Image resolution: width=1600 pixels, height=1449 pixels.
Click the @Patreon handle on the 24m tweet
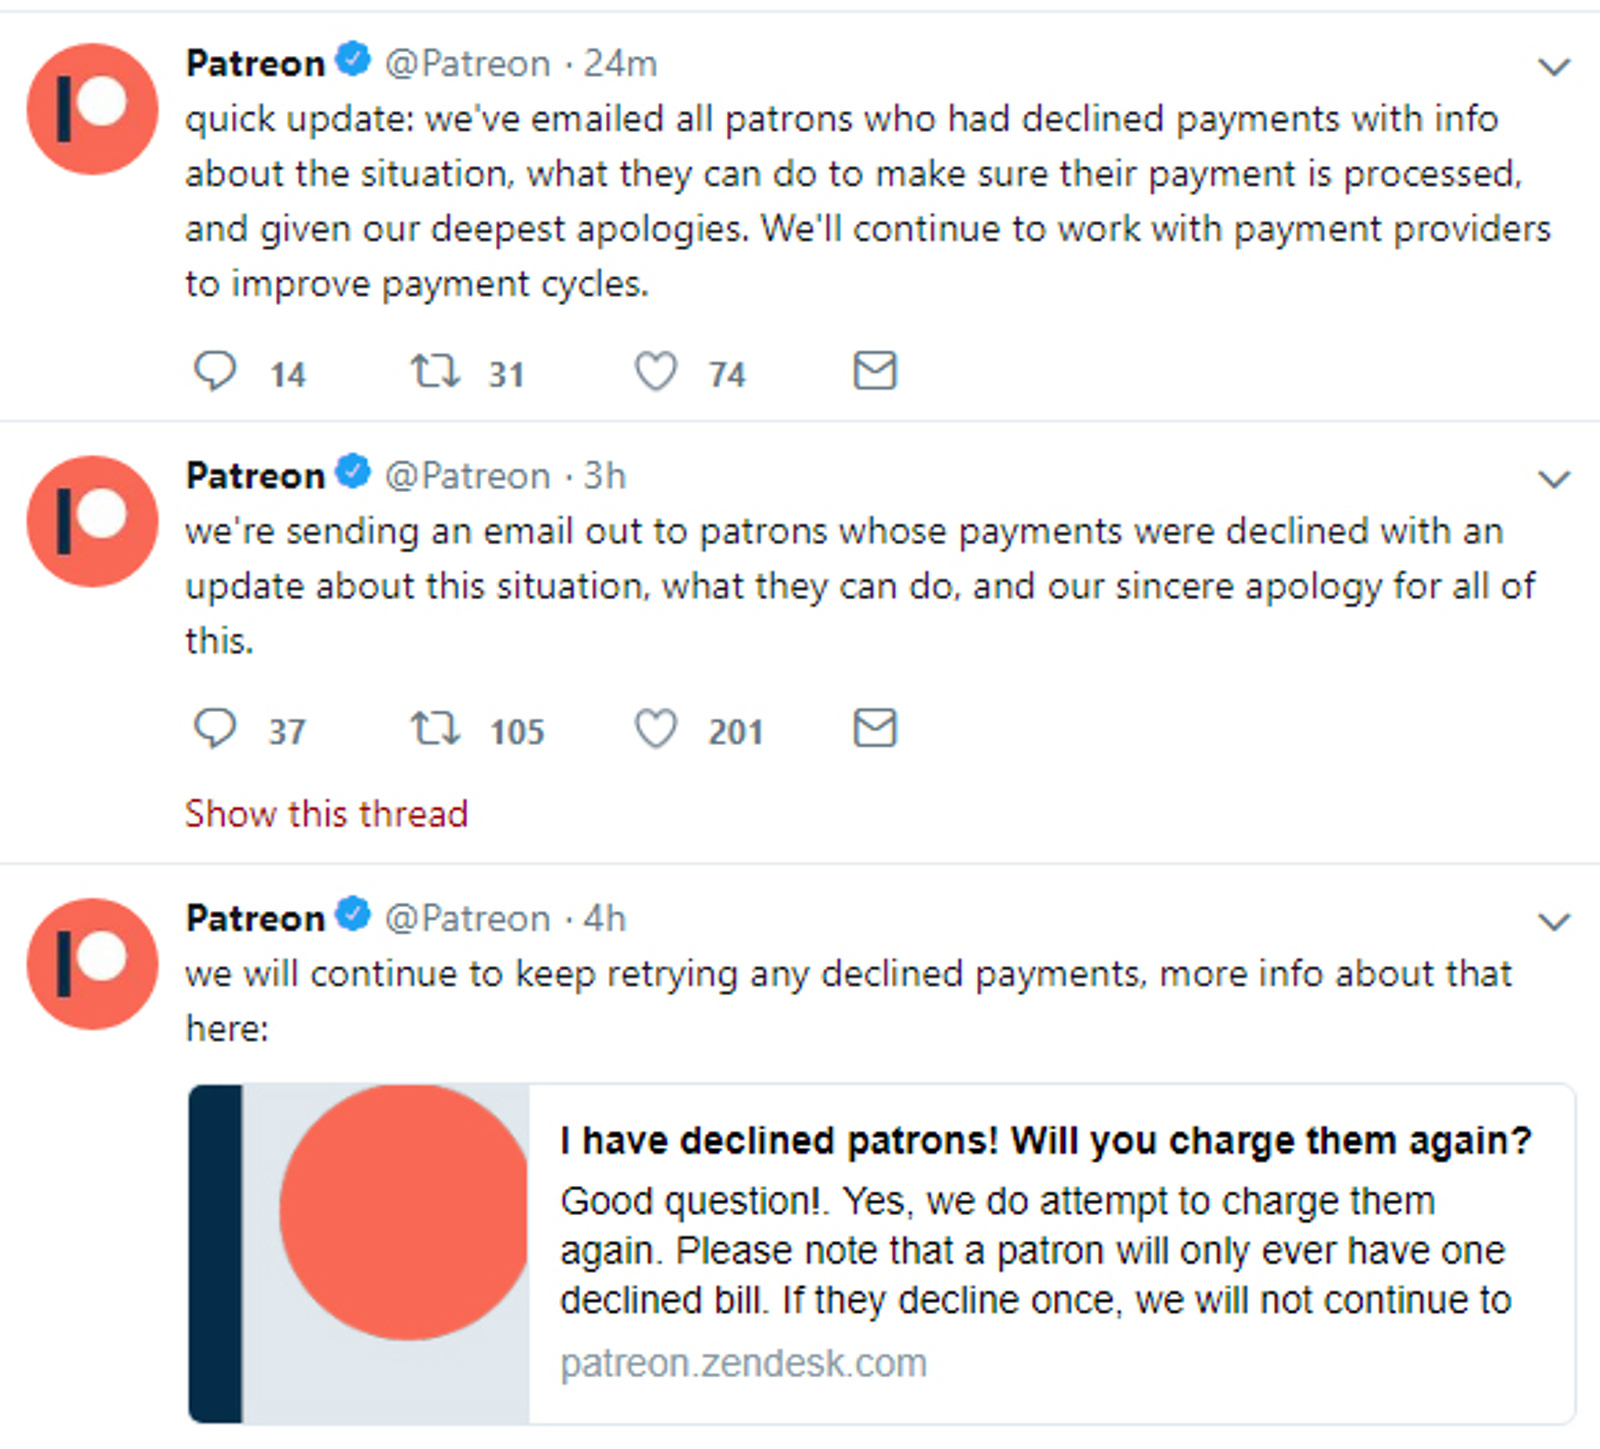467,64
